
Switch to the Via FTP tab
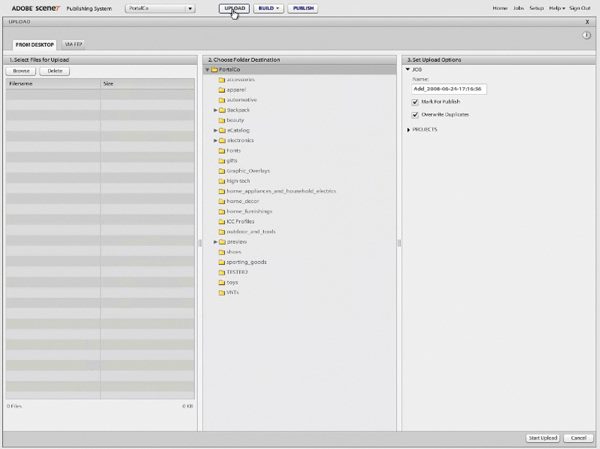(x=73, y=45)
